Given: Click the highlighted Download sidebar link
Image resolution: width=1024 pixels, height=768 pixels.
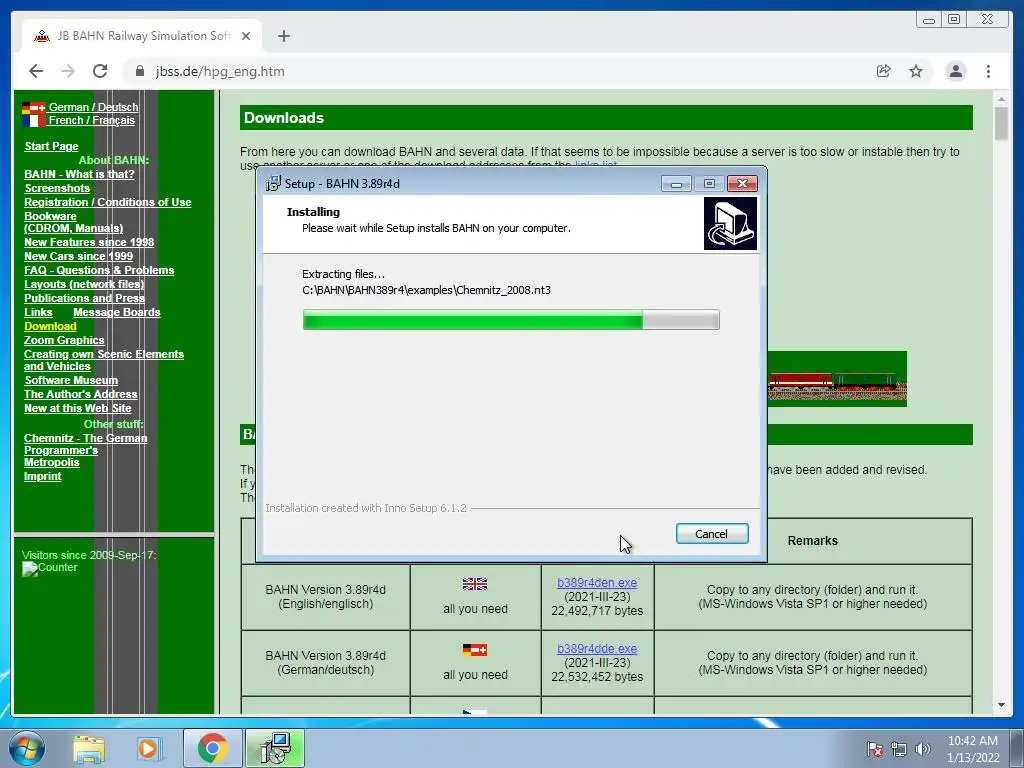Looking at the screenshot, I should (x=50, y=327).
